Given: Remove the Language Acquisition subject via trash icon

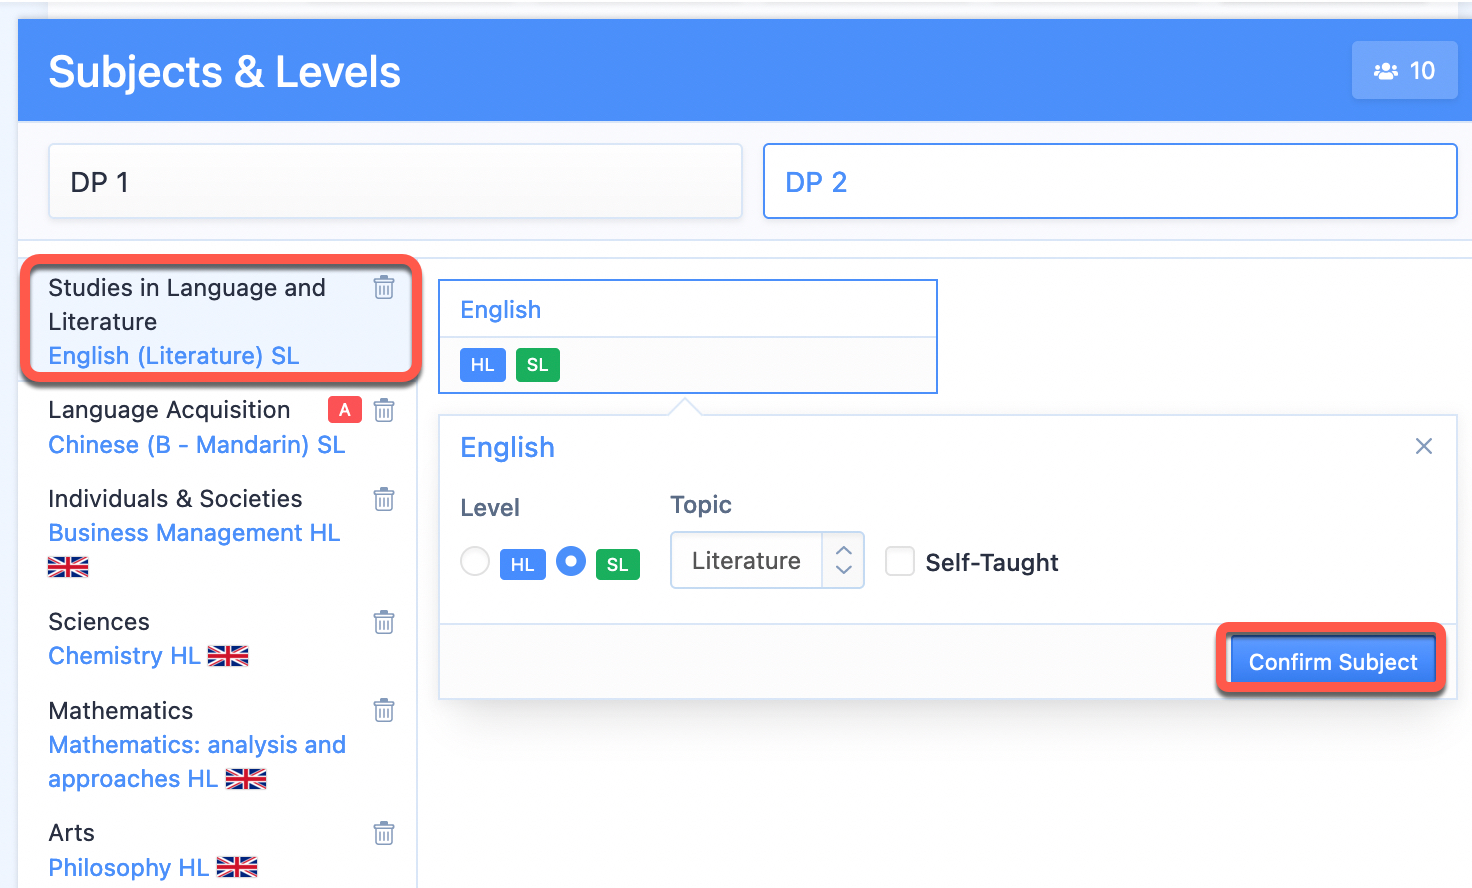Looking at the screenshot, I should [384, 410].
